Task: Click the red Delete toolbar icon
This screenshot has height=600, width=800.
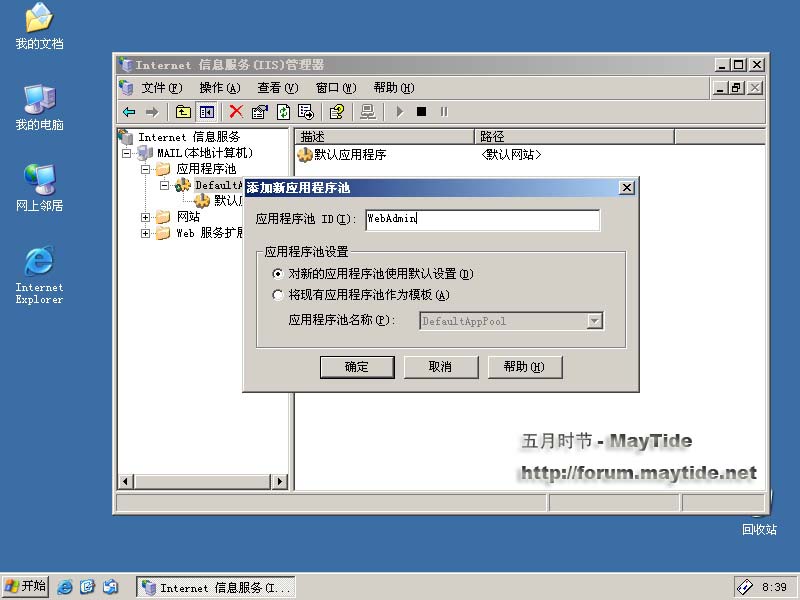Action: [x=236, y=112]
